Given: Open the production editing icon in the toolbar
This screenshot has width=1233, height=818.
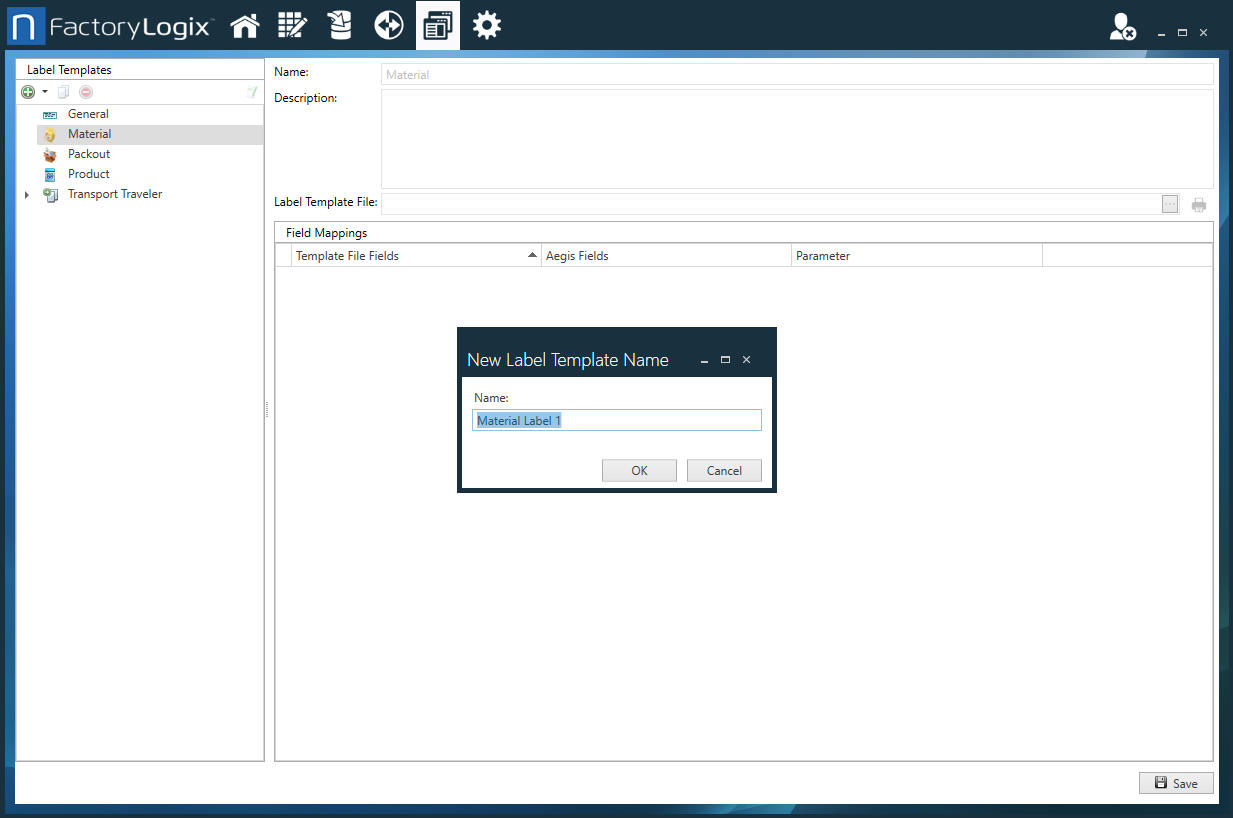Looking at the screenshot, I should 292,25.
